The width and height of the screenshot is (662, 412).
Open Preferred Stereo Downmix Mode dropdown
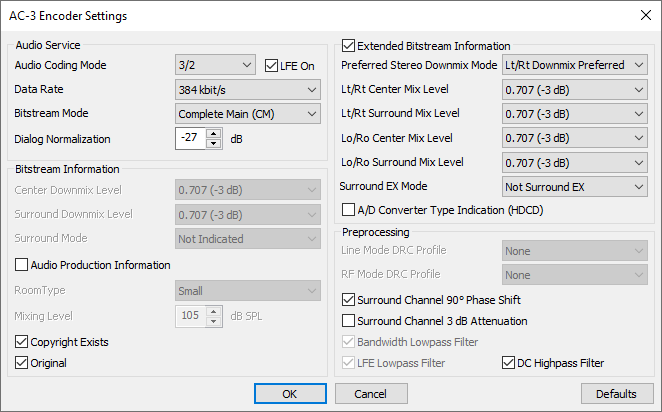tap(575, 65)
